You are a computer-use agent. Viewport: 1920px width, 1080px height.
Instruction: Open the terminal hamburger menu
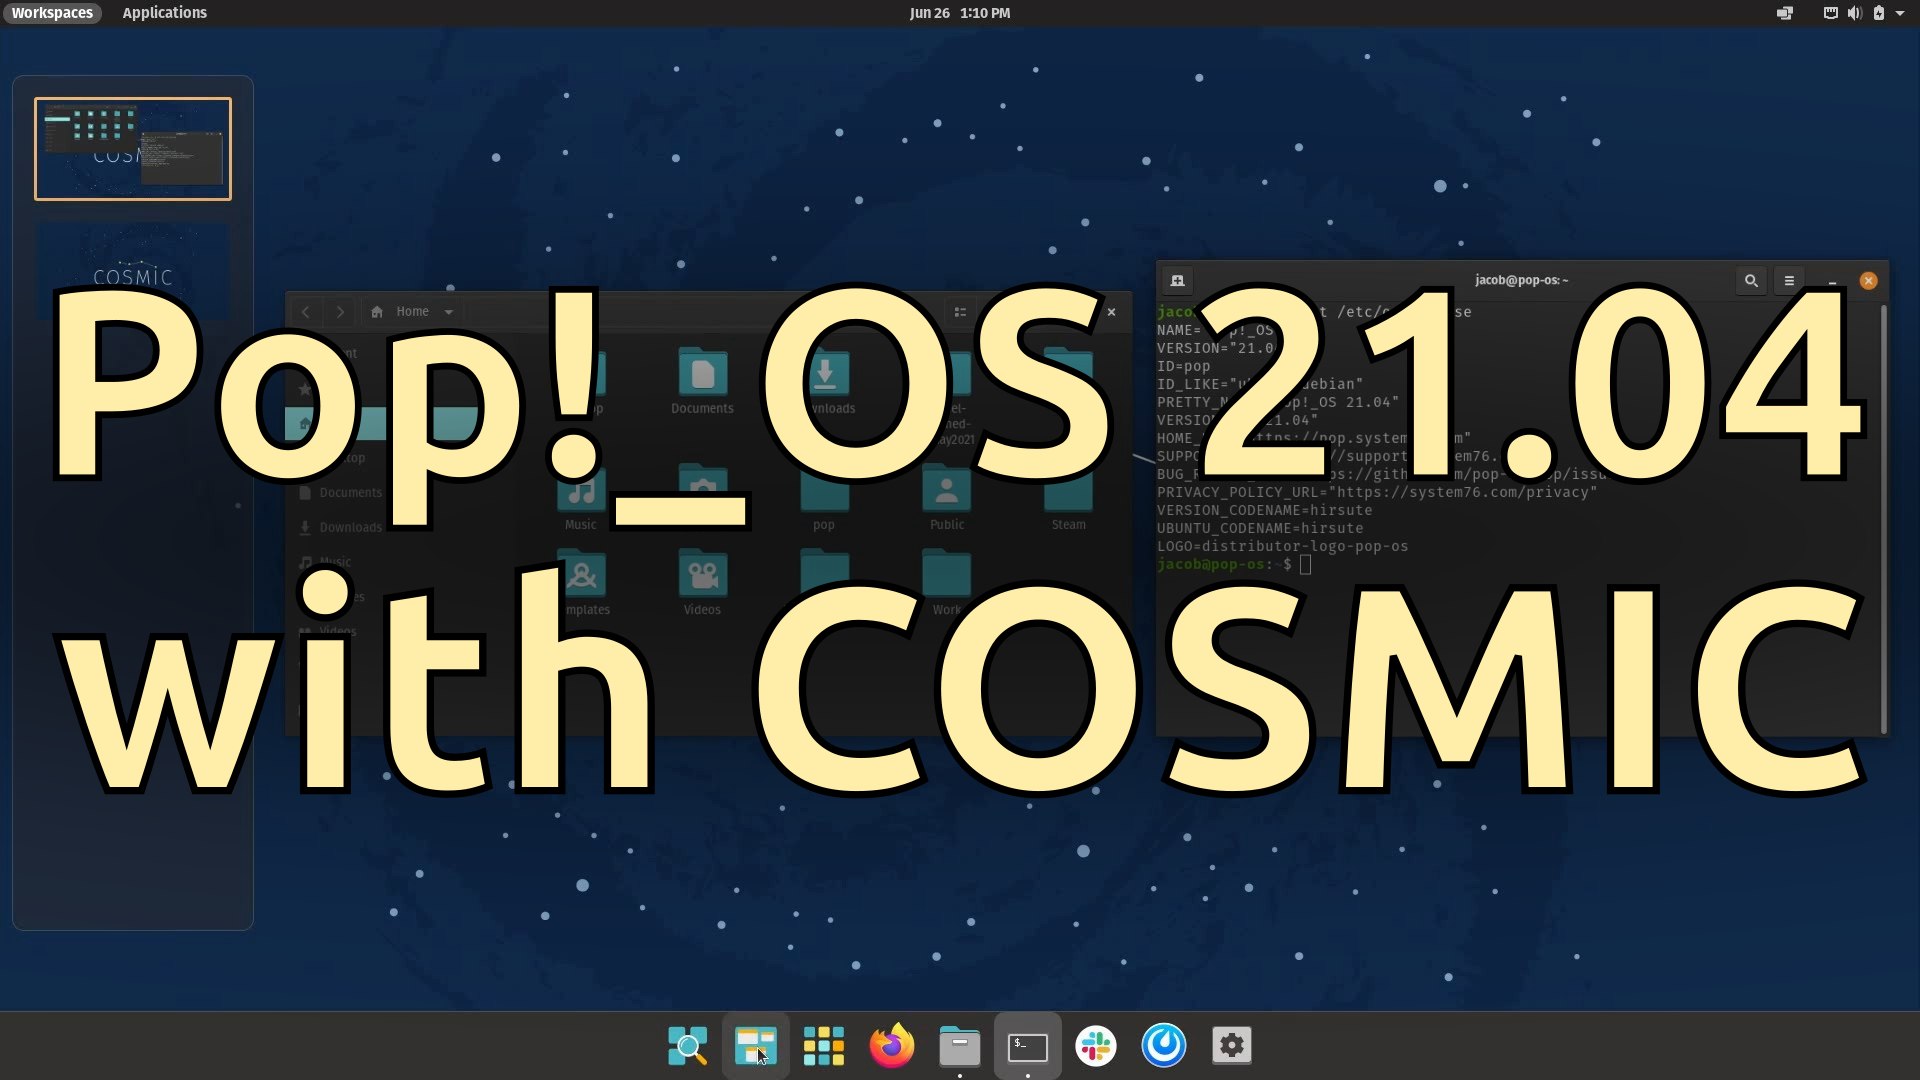coord(1790,280)
